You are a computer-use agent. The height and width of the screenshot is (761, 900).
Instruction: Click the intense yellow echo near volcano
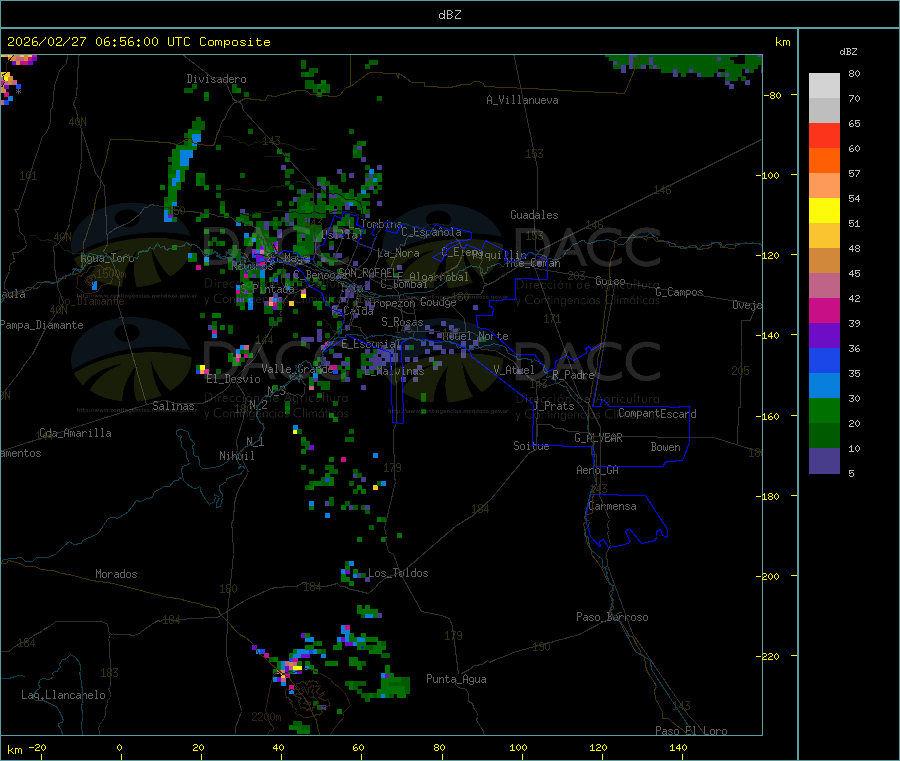(296, 667)
